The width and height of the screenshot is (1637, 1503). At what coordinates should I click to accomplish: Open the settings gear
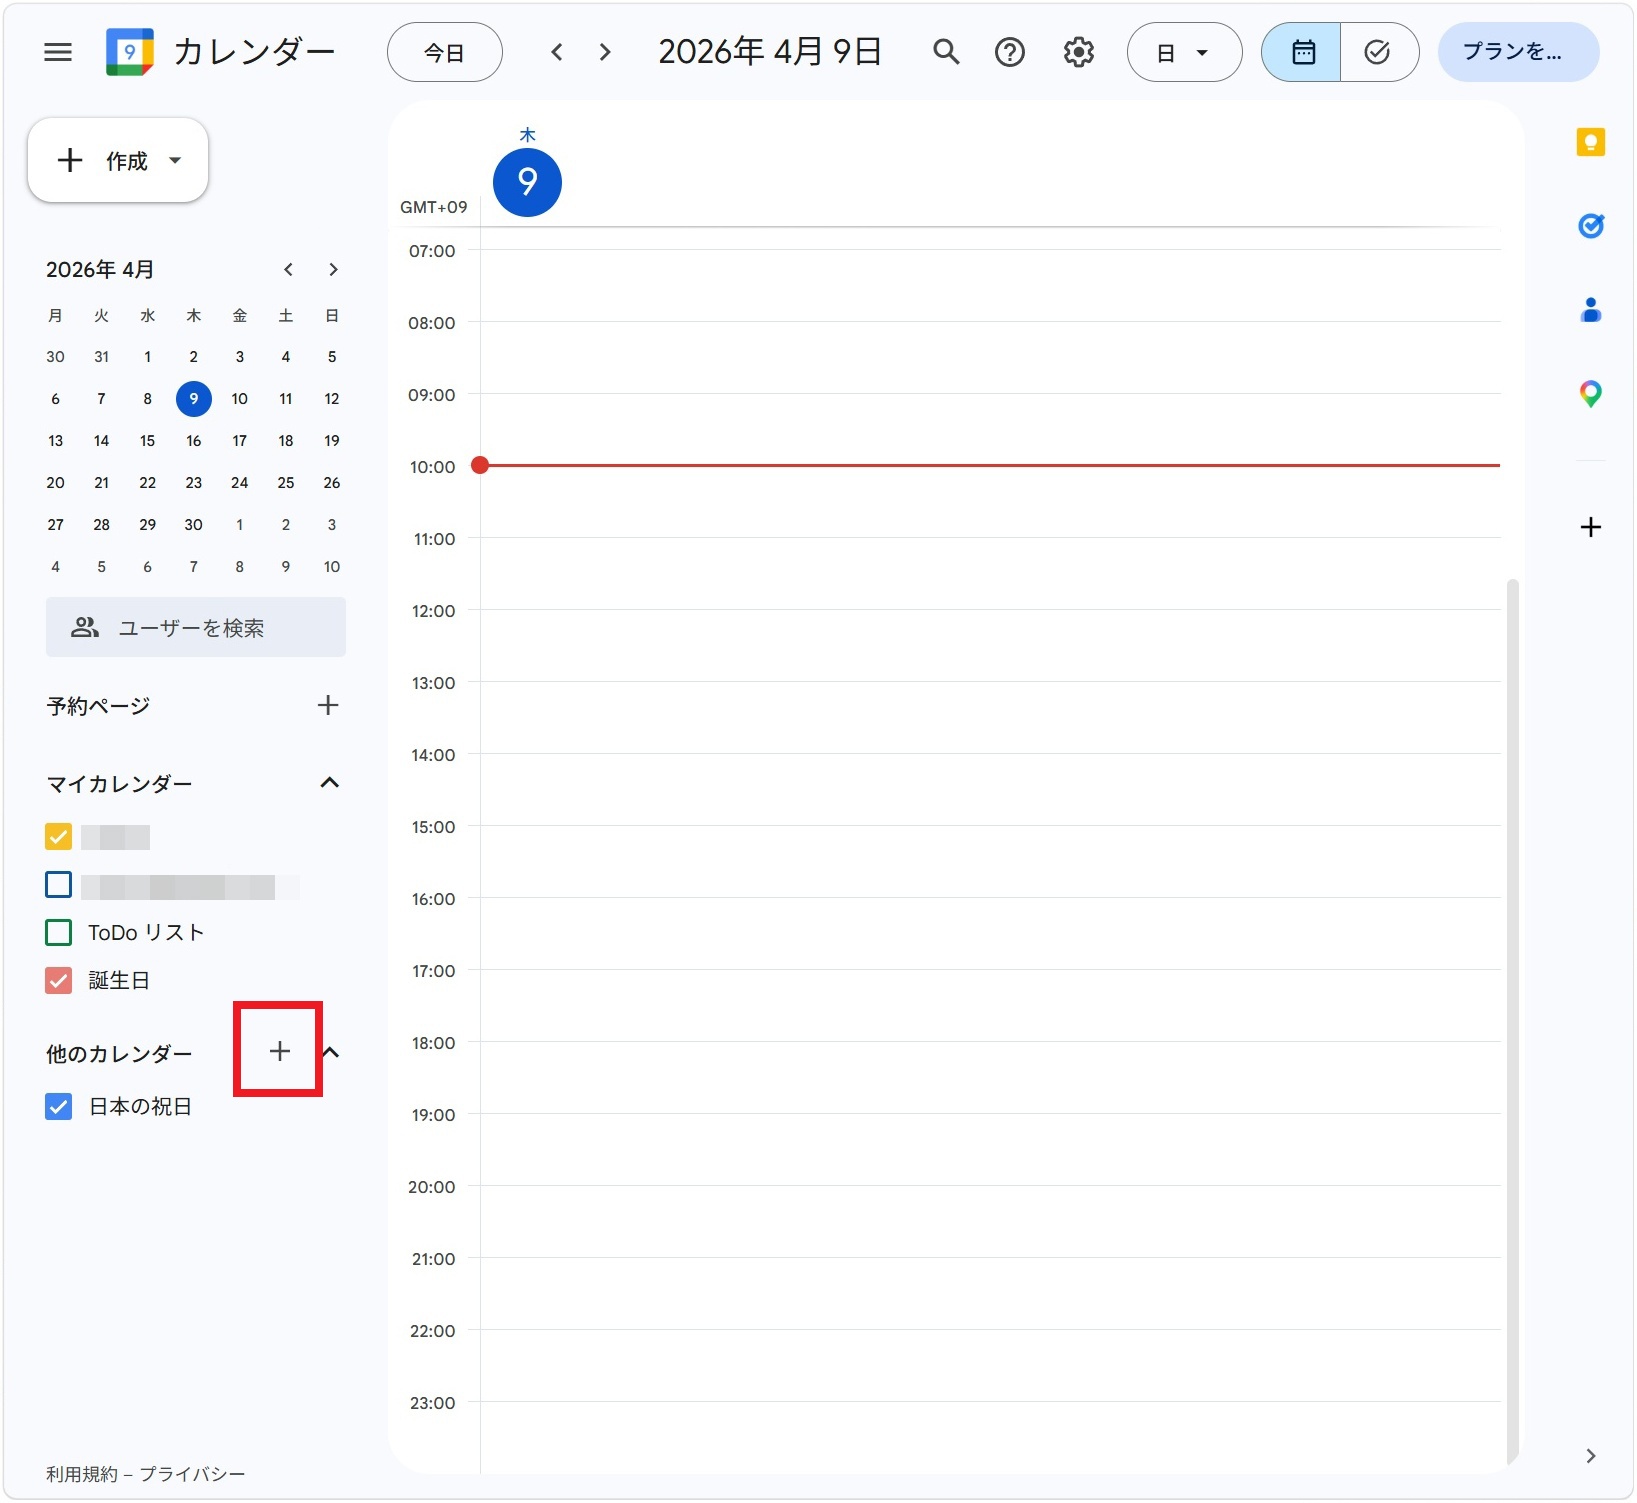coord(1078,52)
